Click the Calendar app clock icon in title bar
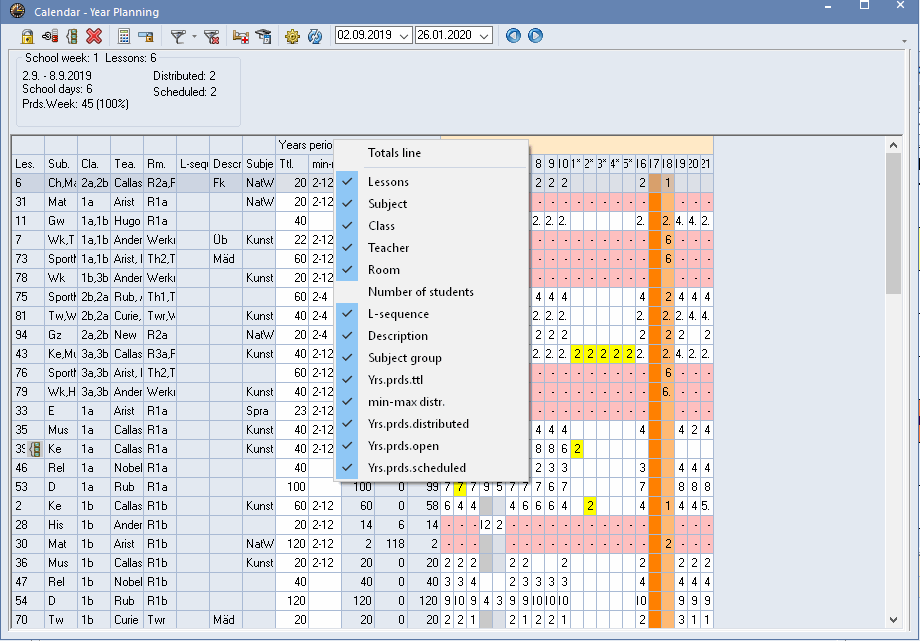Image resolution: width=920 pixels, height=641 pixels. pyautogui.click(x=18, y=11)
